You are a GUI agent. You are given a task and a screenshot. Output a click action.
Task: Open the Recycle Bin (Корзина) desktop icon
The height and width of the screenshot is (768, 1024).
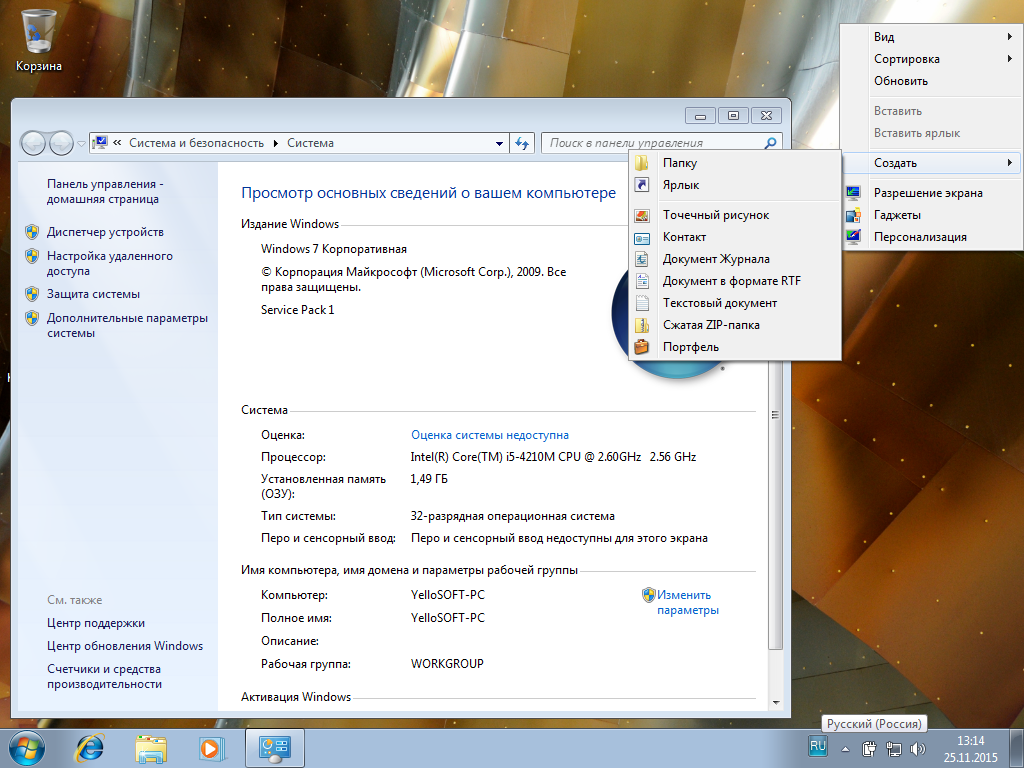pos(39,39)
